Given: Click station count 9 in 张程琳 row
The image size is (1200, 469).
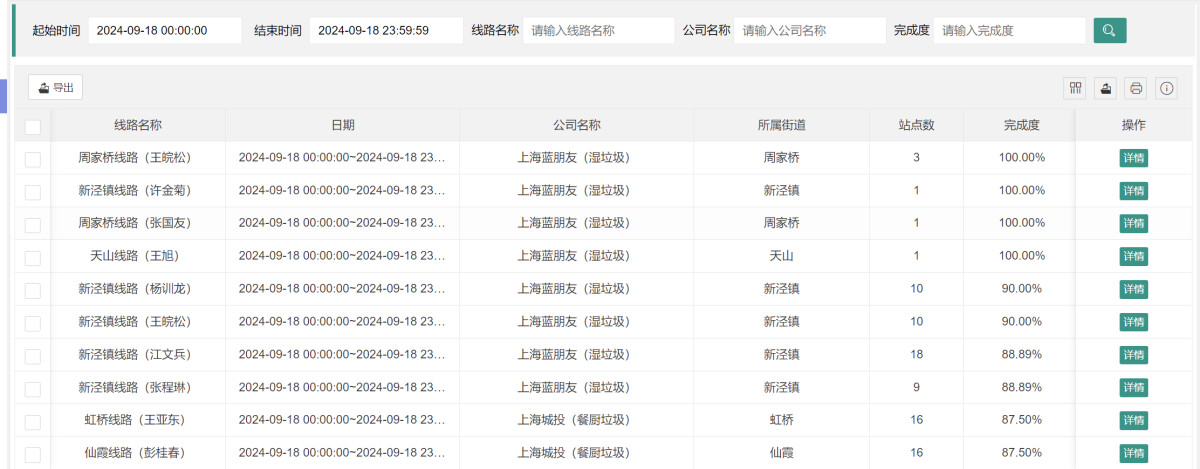Looking at the screenshot, I should pyautogui.click(x=916, y=388).
